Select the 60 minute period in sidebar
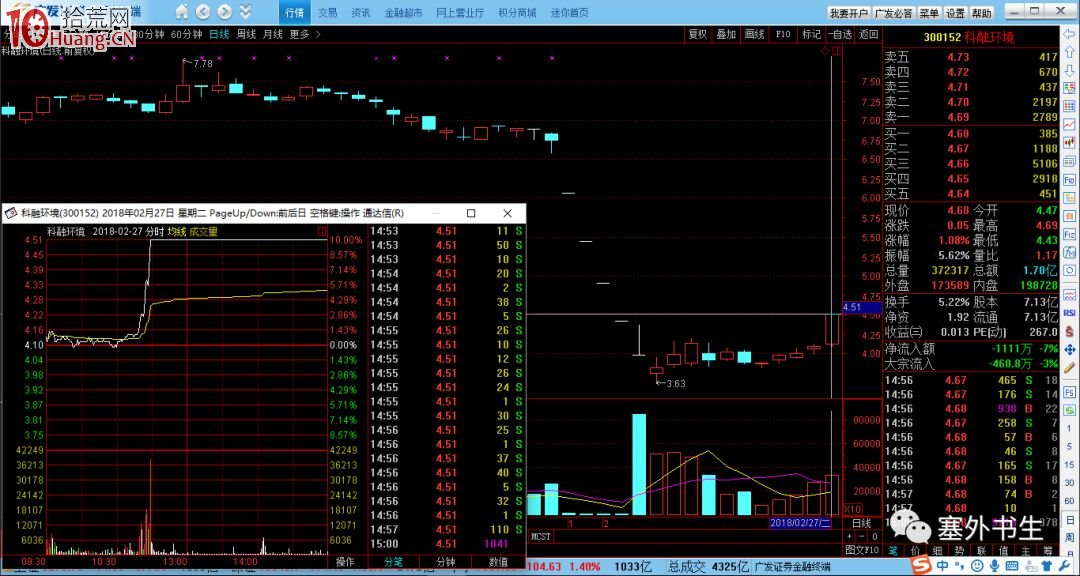The image size is (1080, 576). tap(1070, 502)
